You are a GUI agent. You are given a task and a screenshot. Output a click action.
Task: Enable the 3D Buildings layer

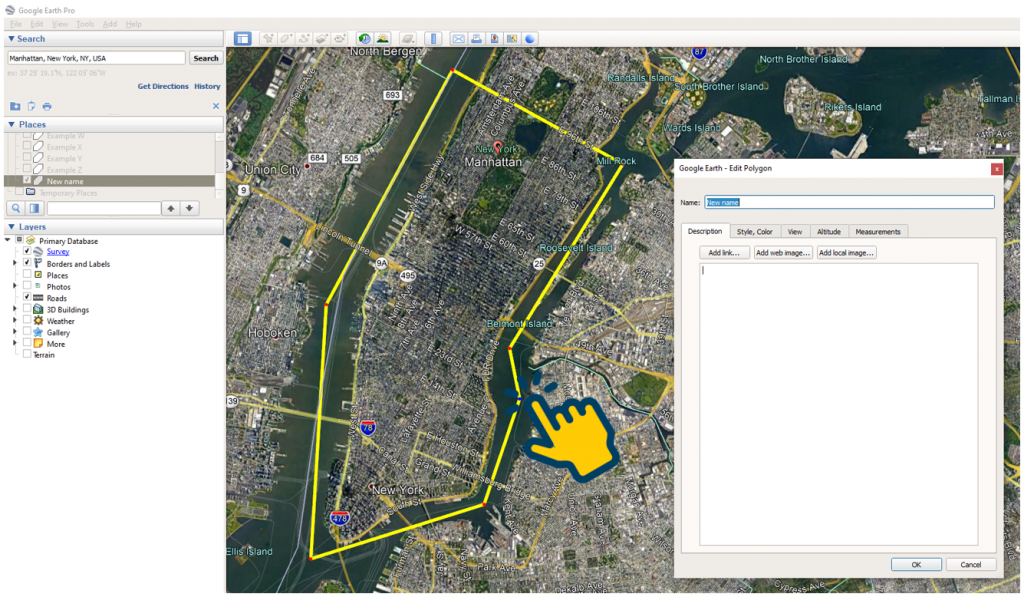pyautogui.click(x=26, y=310)
